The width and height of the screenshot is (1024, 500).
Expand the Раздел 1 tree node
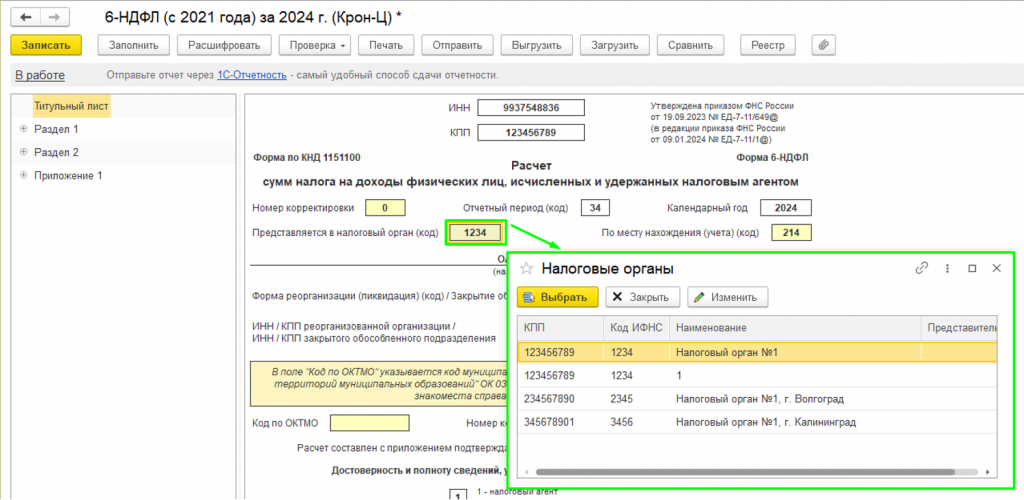click(x=23, y=129)
